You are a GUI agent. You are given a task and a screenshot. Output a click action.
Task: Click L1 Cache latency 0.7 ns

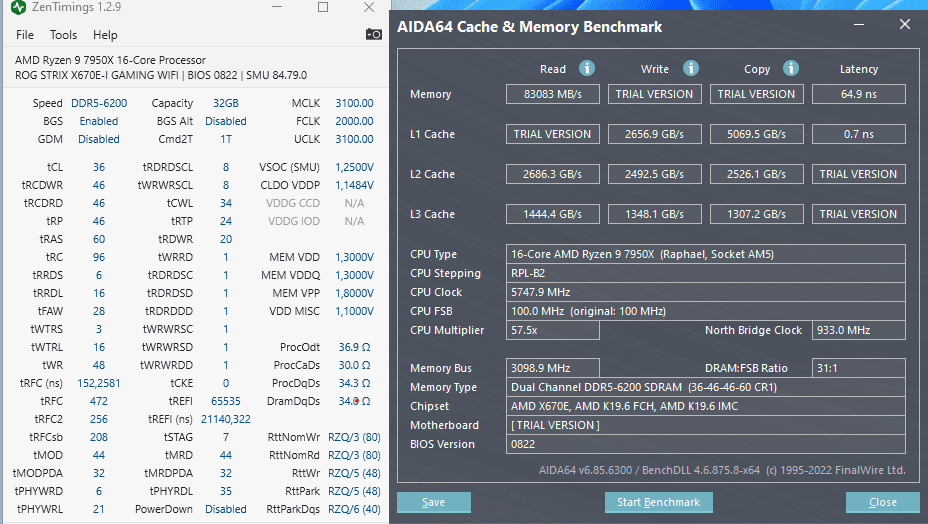(859, 134)
